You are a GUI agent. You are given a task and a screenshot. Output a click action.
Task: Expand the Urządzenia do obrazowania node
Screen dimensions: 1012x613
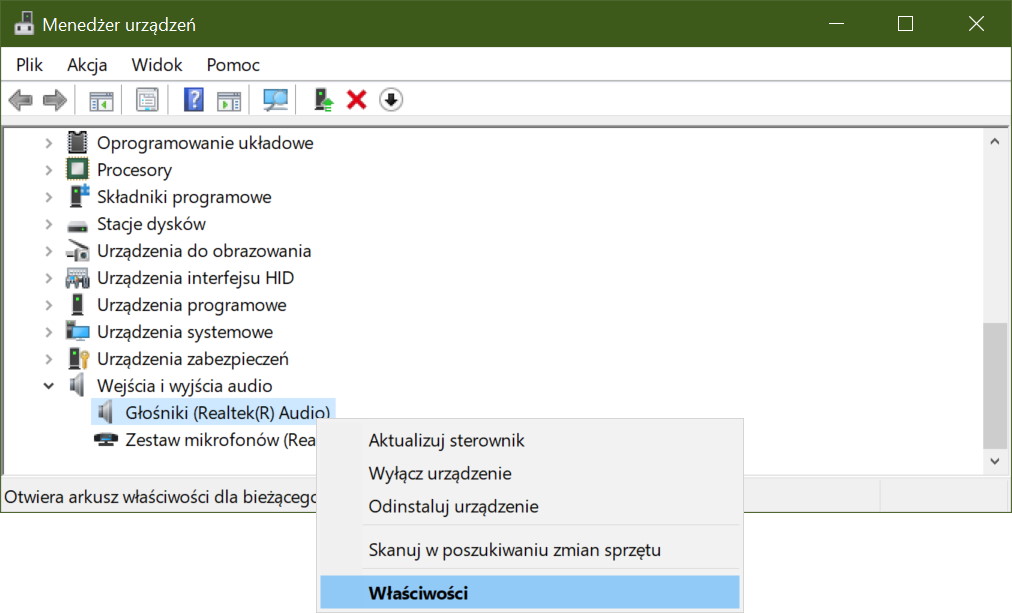[48, 252]
